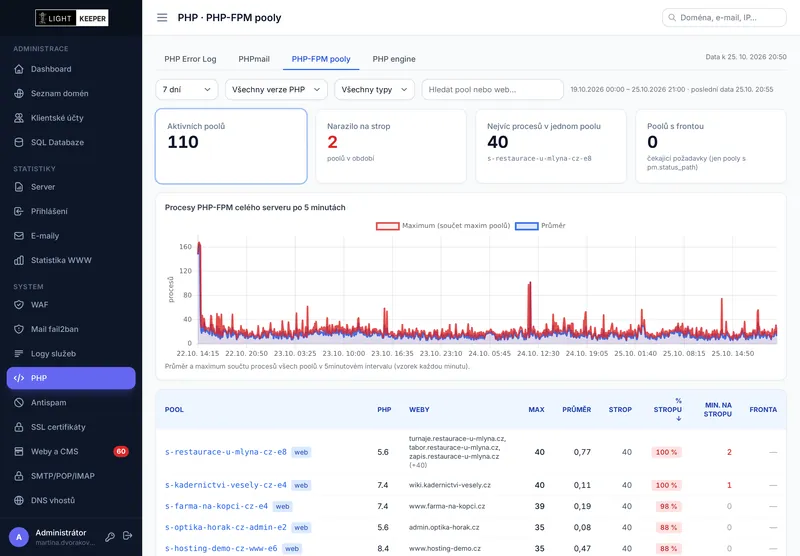
Task: Click the E-maily envelope icon
Action: pyautogui.click(x=19, y=236)
